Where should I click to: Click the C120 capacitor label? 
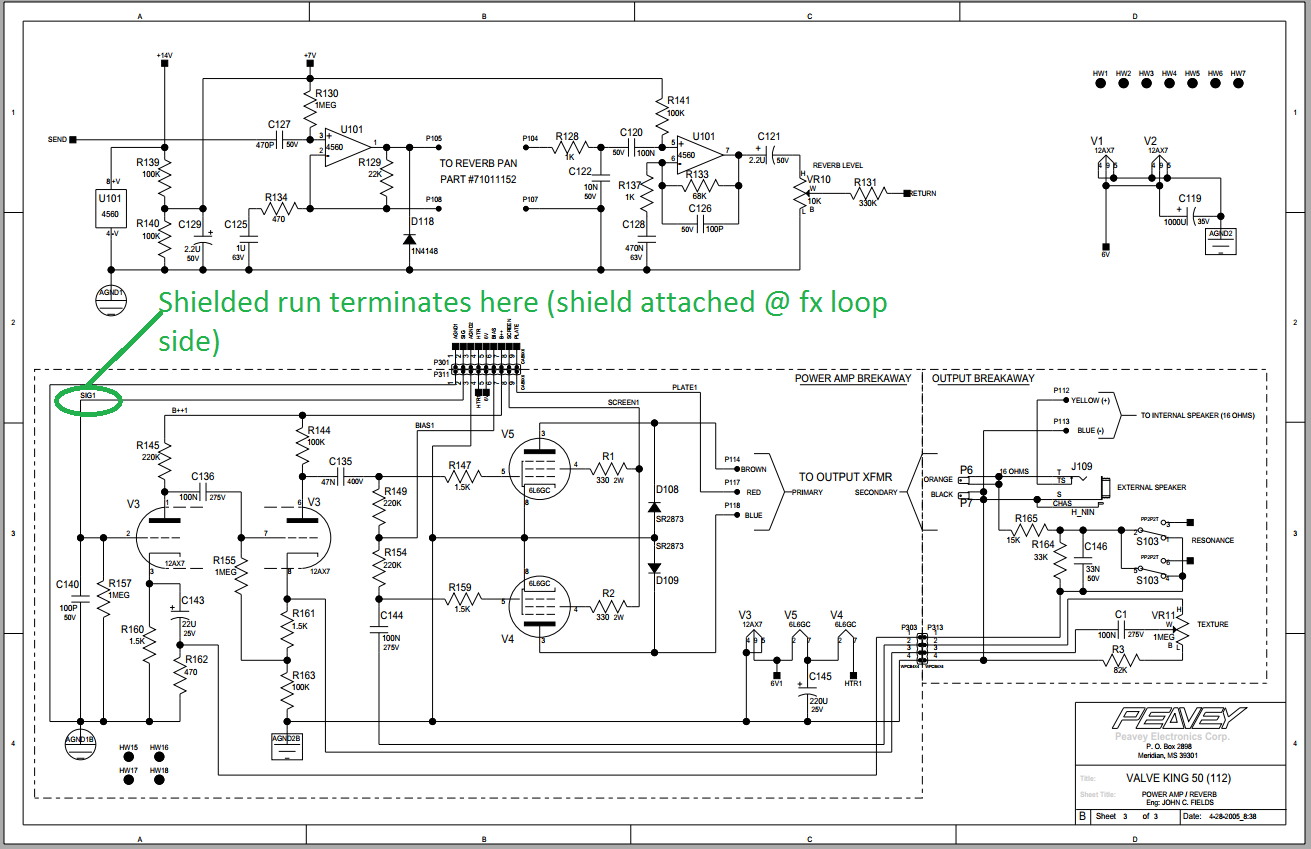tap(631, 132)
